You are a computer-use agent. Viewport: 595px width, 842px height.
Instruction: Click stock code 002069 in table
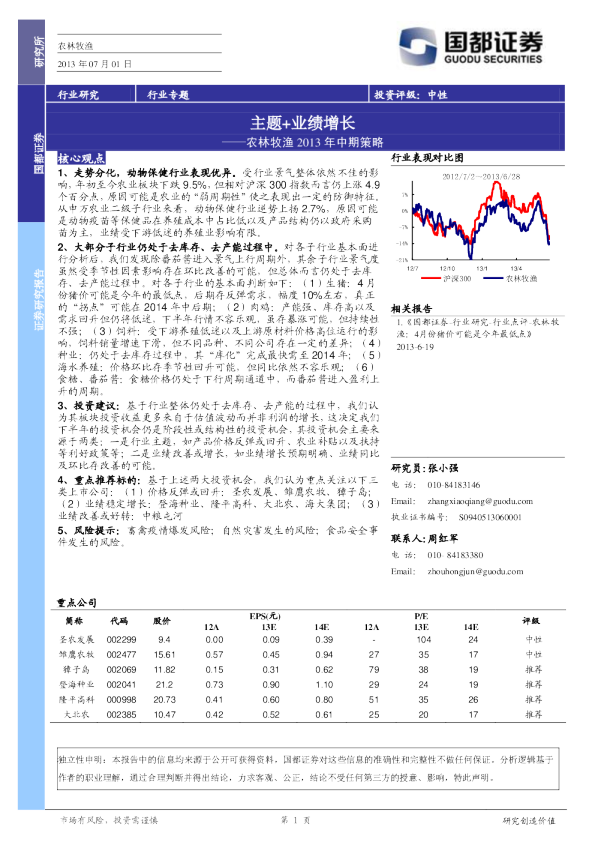pos(121,670)
